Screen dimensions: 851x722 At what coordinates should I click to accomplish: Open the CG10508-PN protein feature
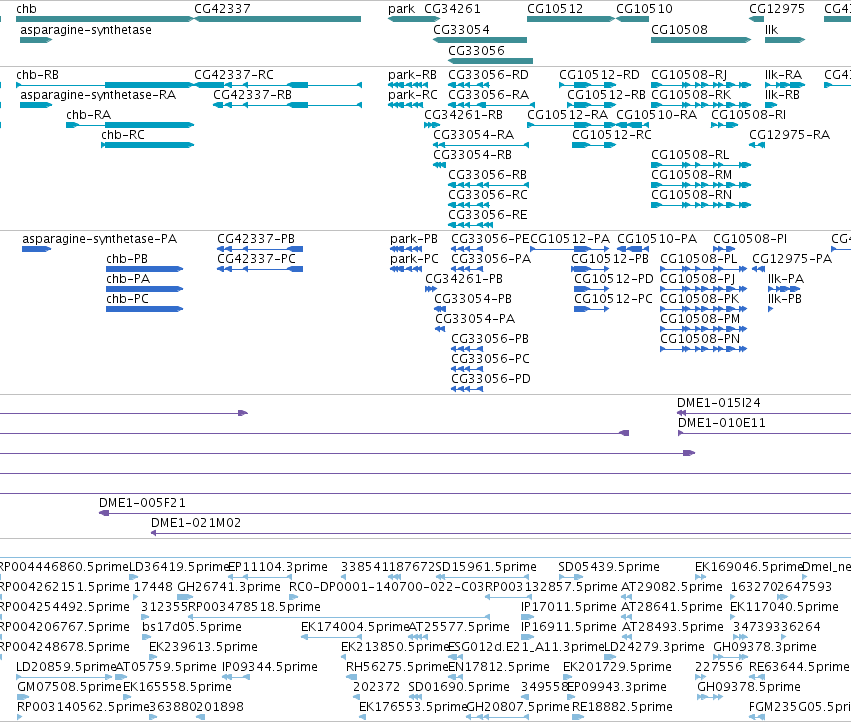(703, 349)
